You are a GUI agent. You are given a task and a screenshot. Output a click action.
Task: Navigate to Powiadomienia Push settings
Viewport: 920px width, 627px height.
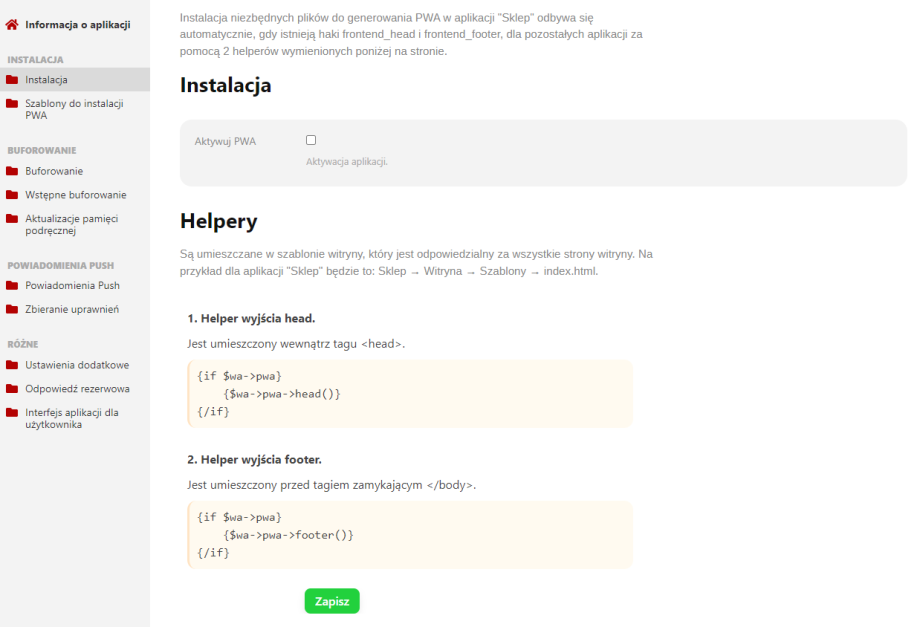coord(72,286)
